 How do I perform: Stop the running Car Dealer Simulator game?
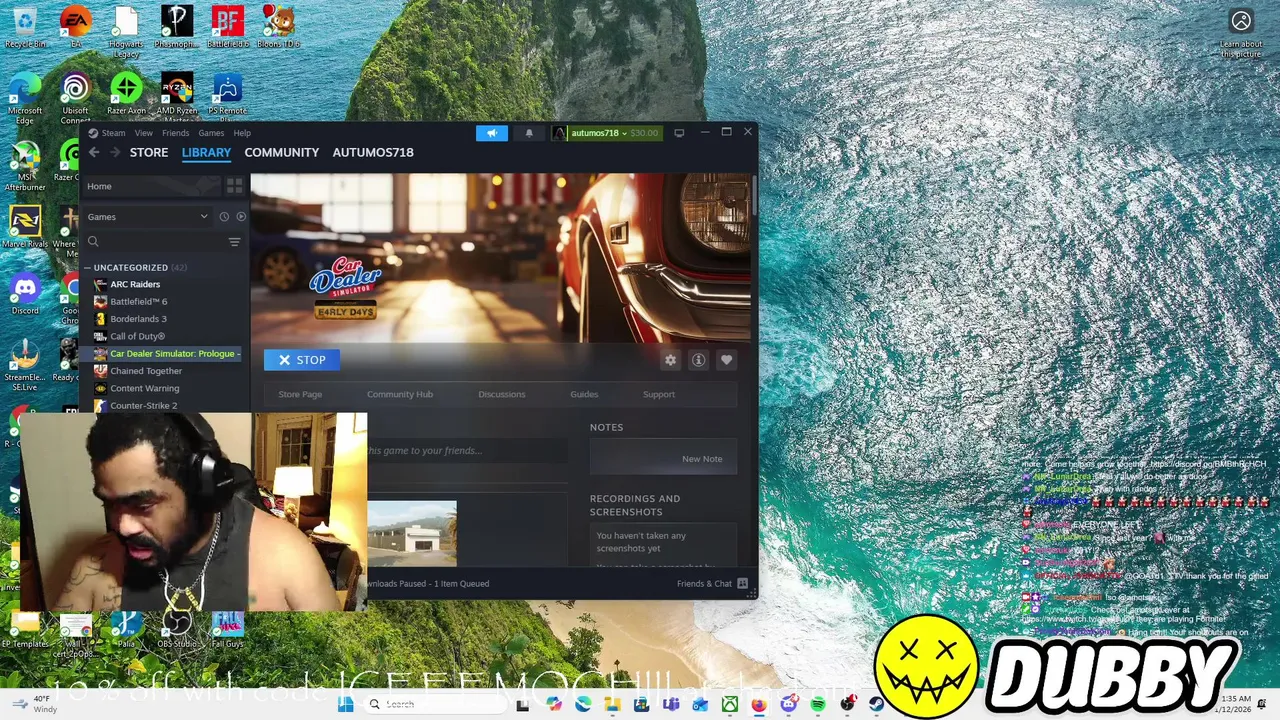pos(302,360)
